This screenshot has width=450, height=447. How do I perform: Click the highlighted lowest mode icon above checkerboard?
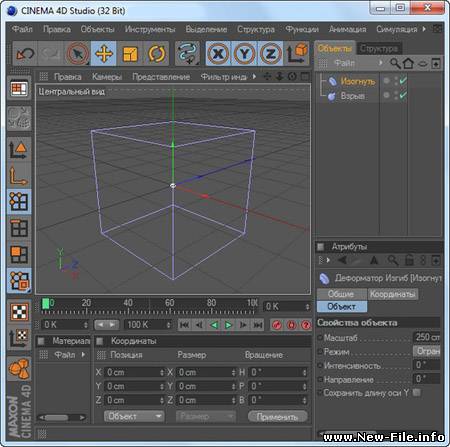tap(19, 281)
